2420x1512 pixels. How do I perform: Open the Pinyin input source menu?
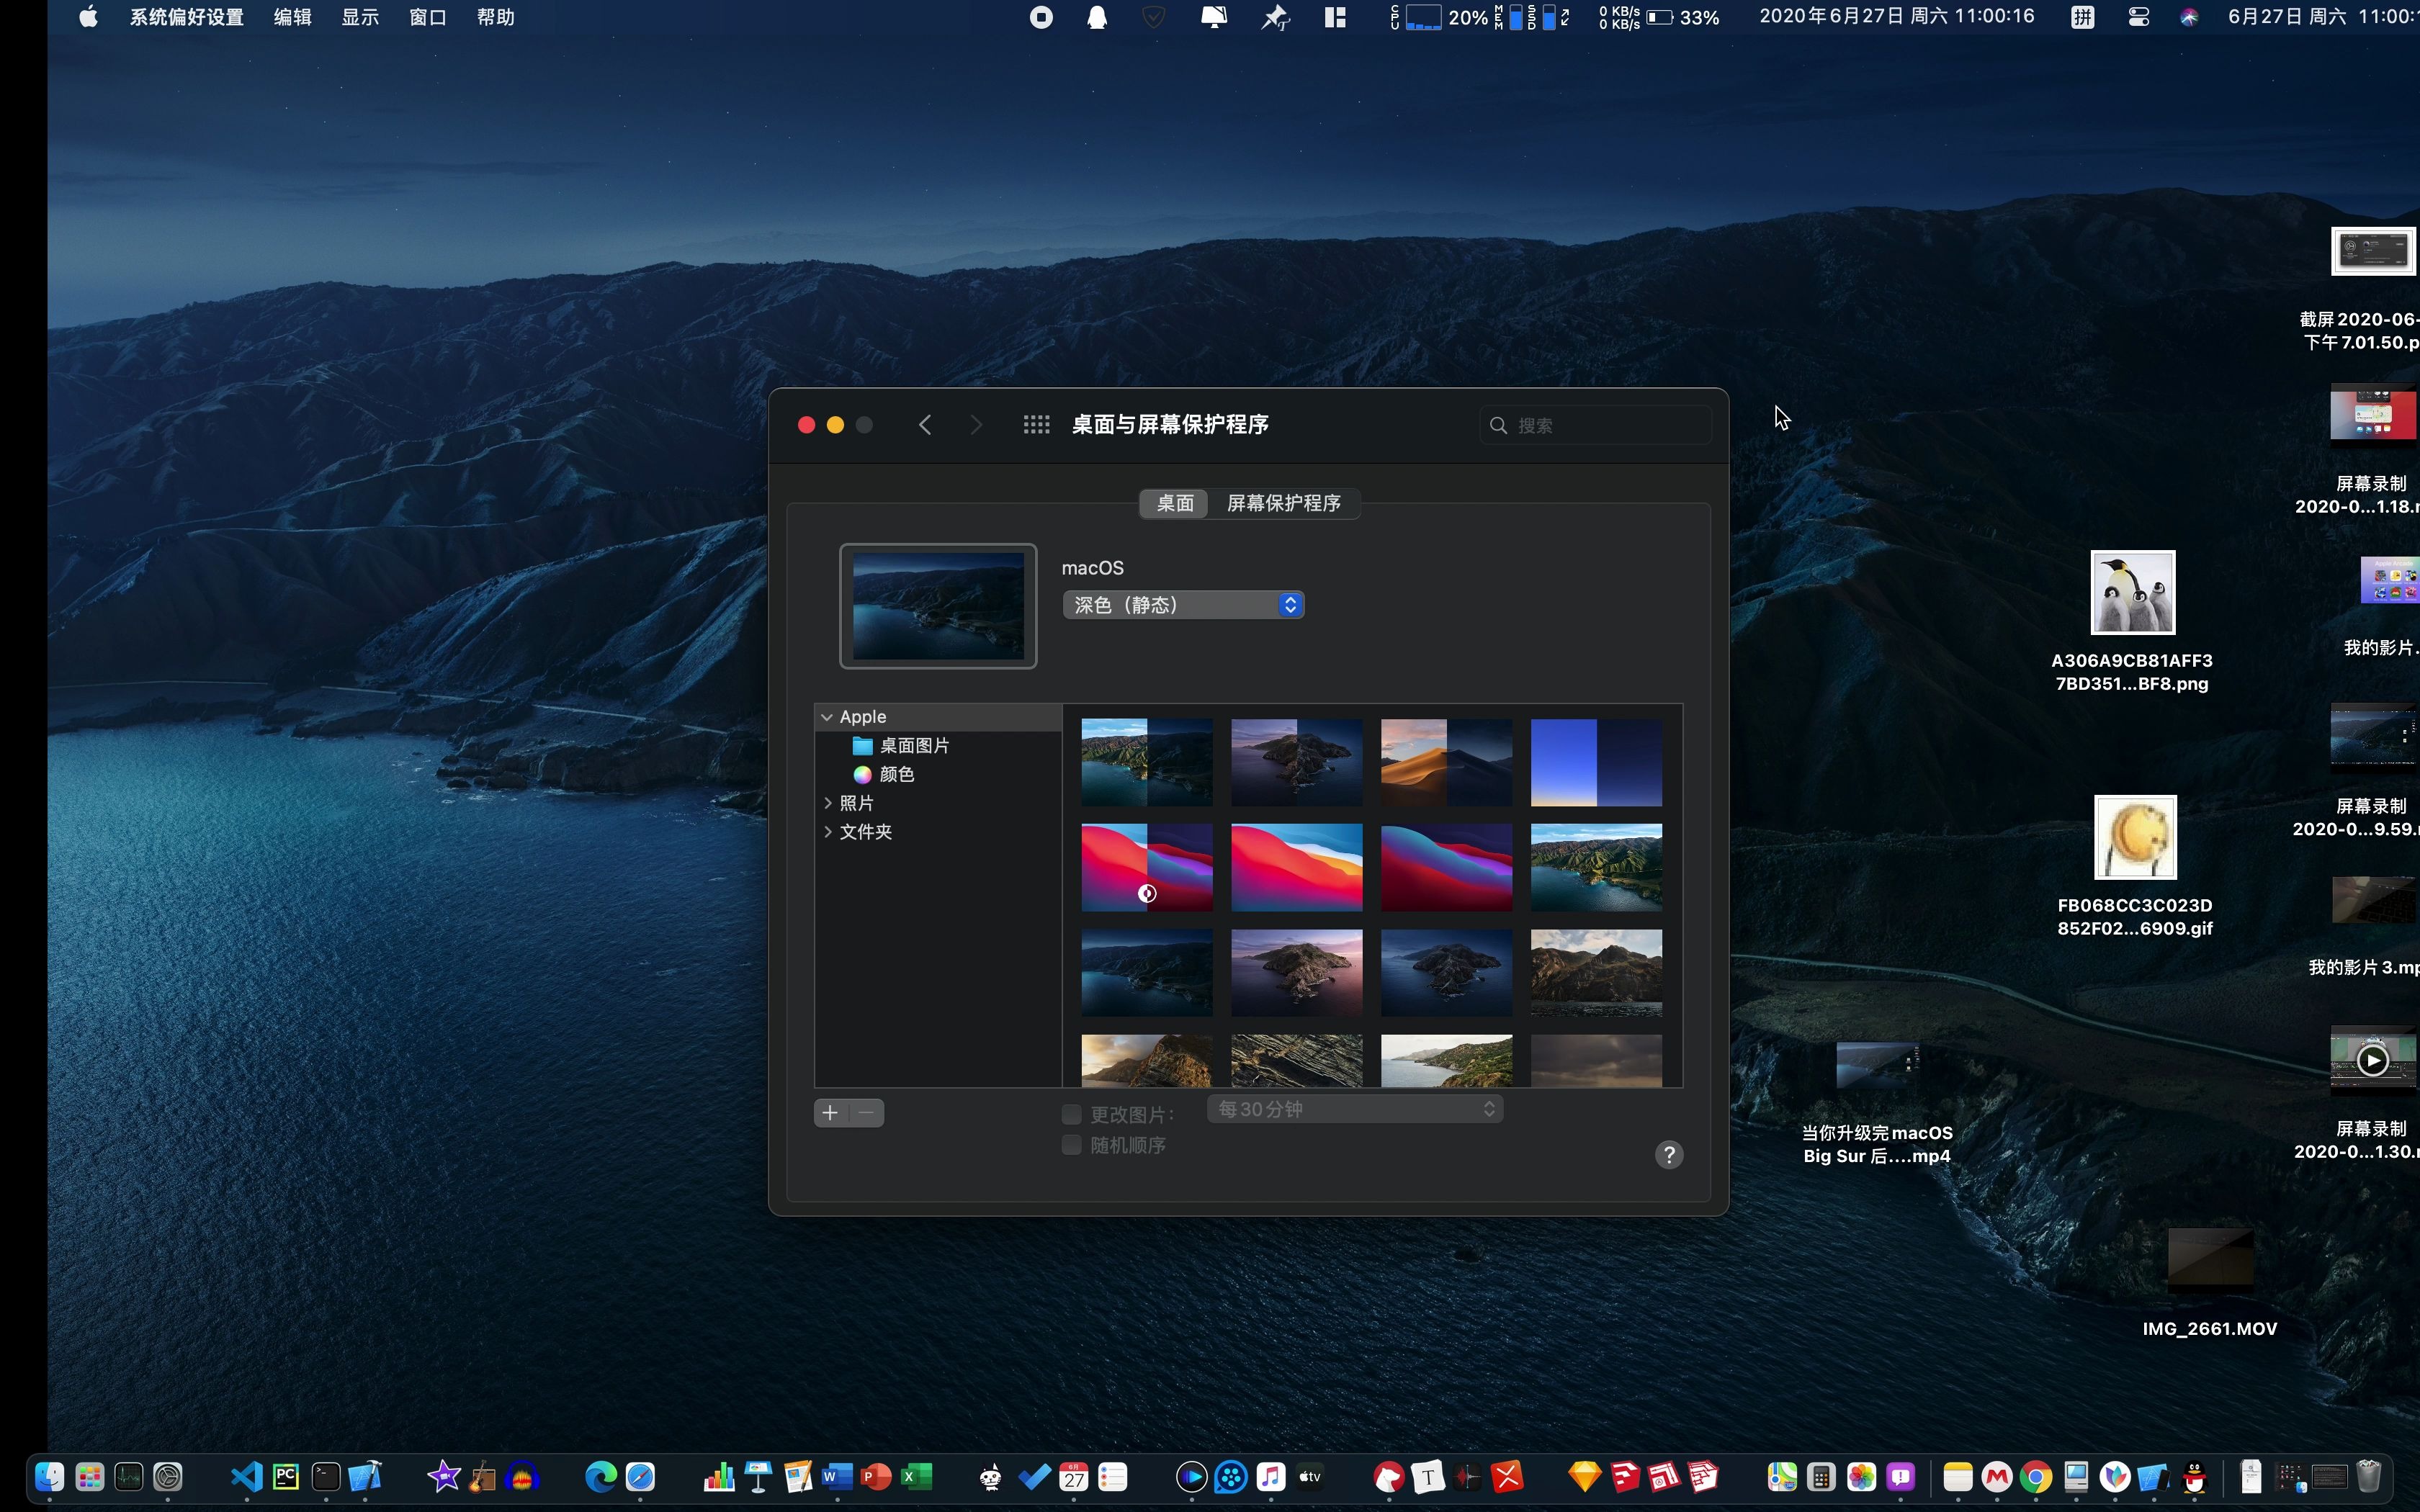click(x=2082, y=17)
